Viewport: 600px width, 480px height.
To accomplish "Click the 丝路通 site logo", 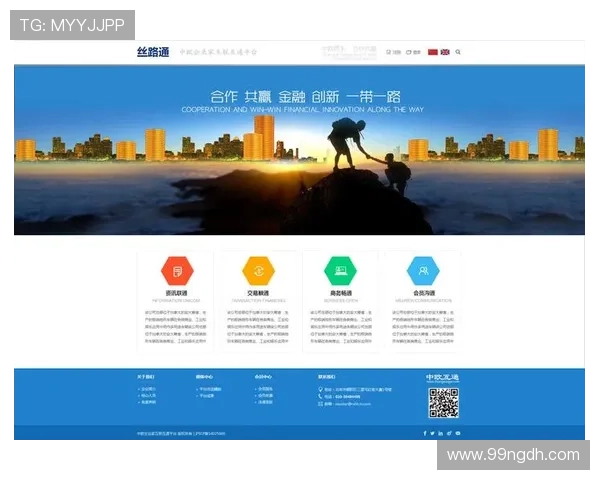I will pyautogui.click(x=153, y=52).
